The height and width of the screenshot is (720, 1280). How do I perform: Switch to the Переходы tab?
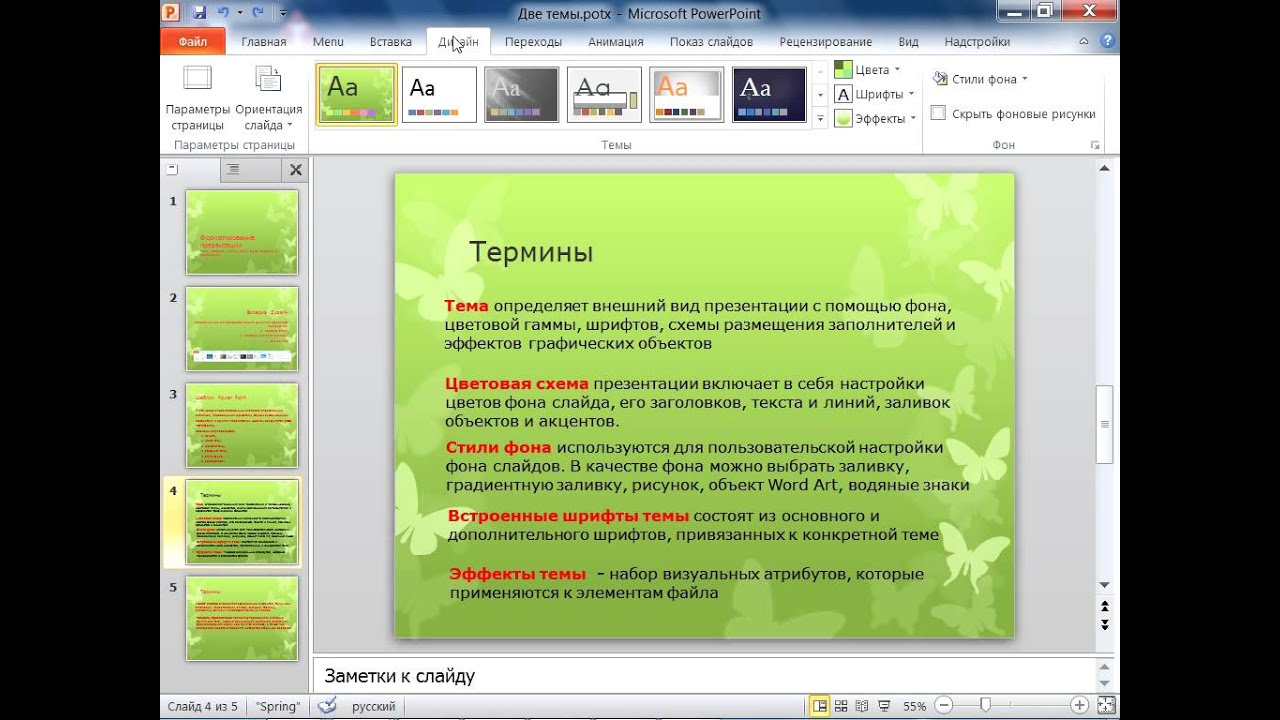(x=533, y=42)
